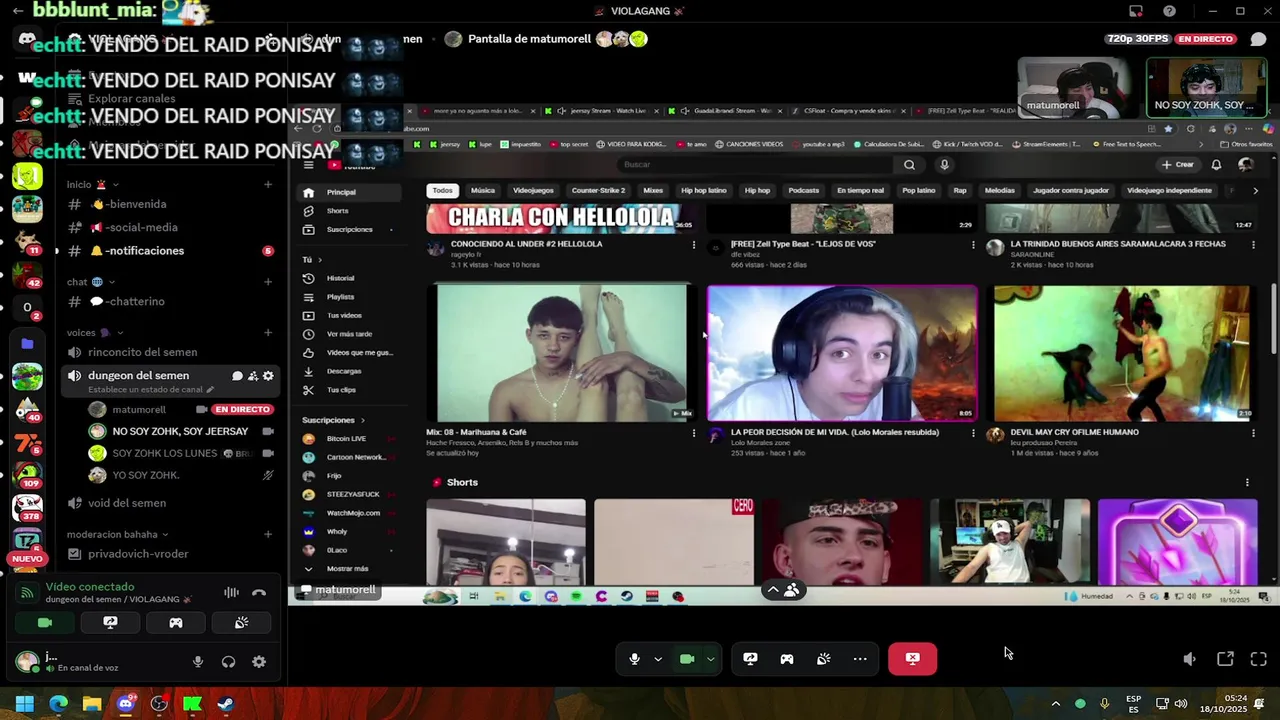
Task: Open Discord user settings gear
Action: coord(259,661)
